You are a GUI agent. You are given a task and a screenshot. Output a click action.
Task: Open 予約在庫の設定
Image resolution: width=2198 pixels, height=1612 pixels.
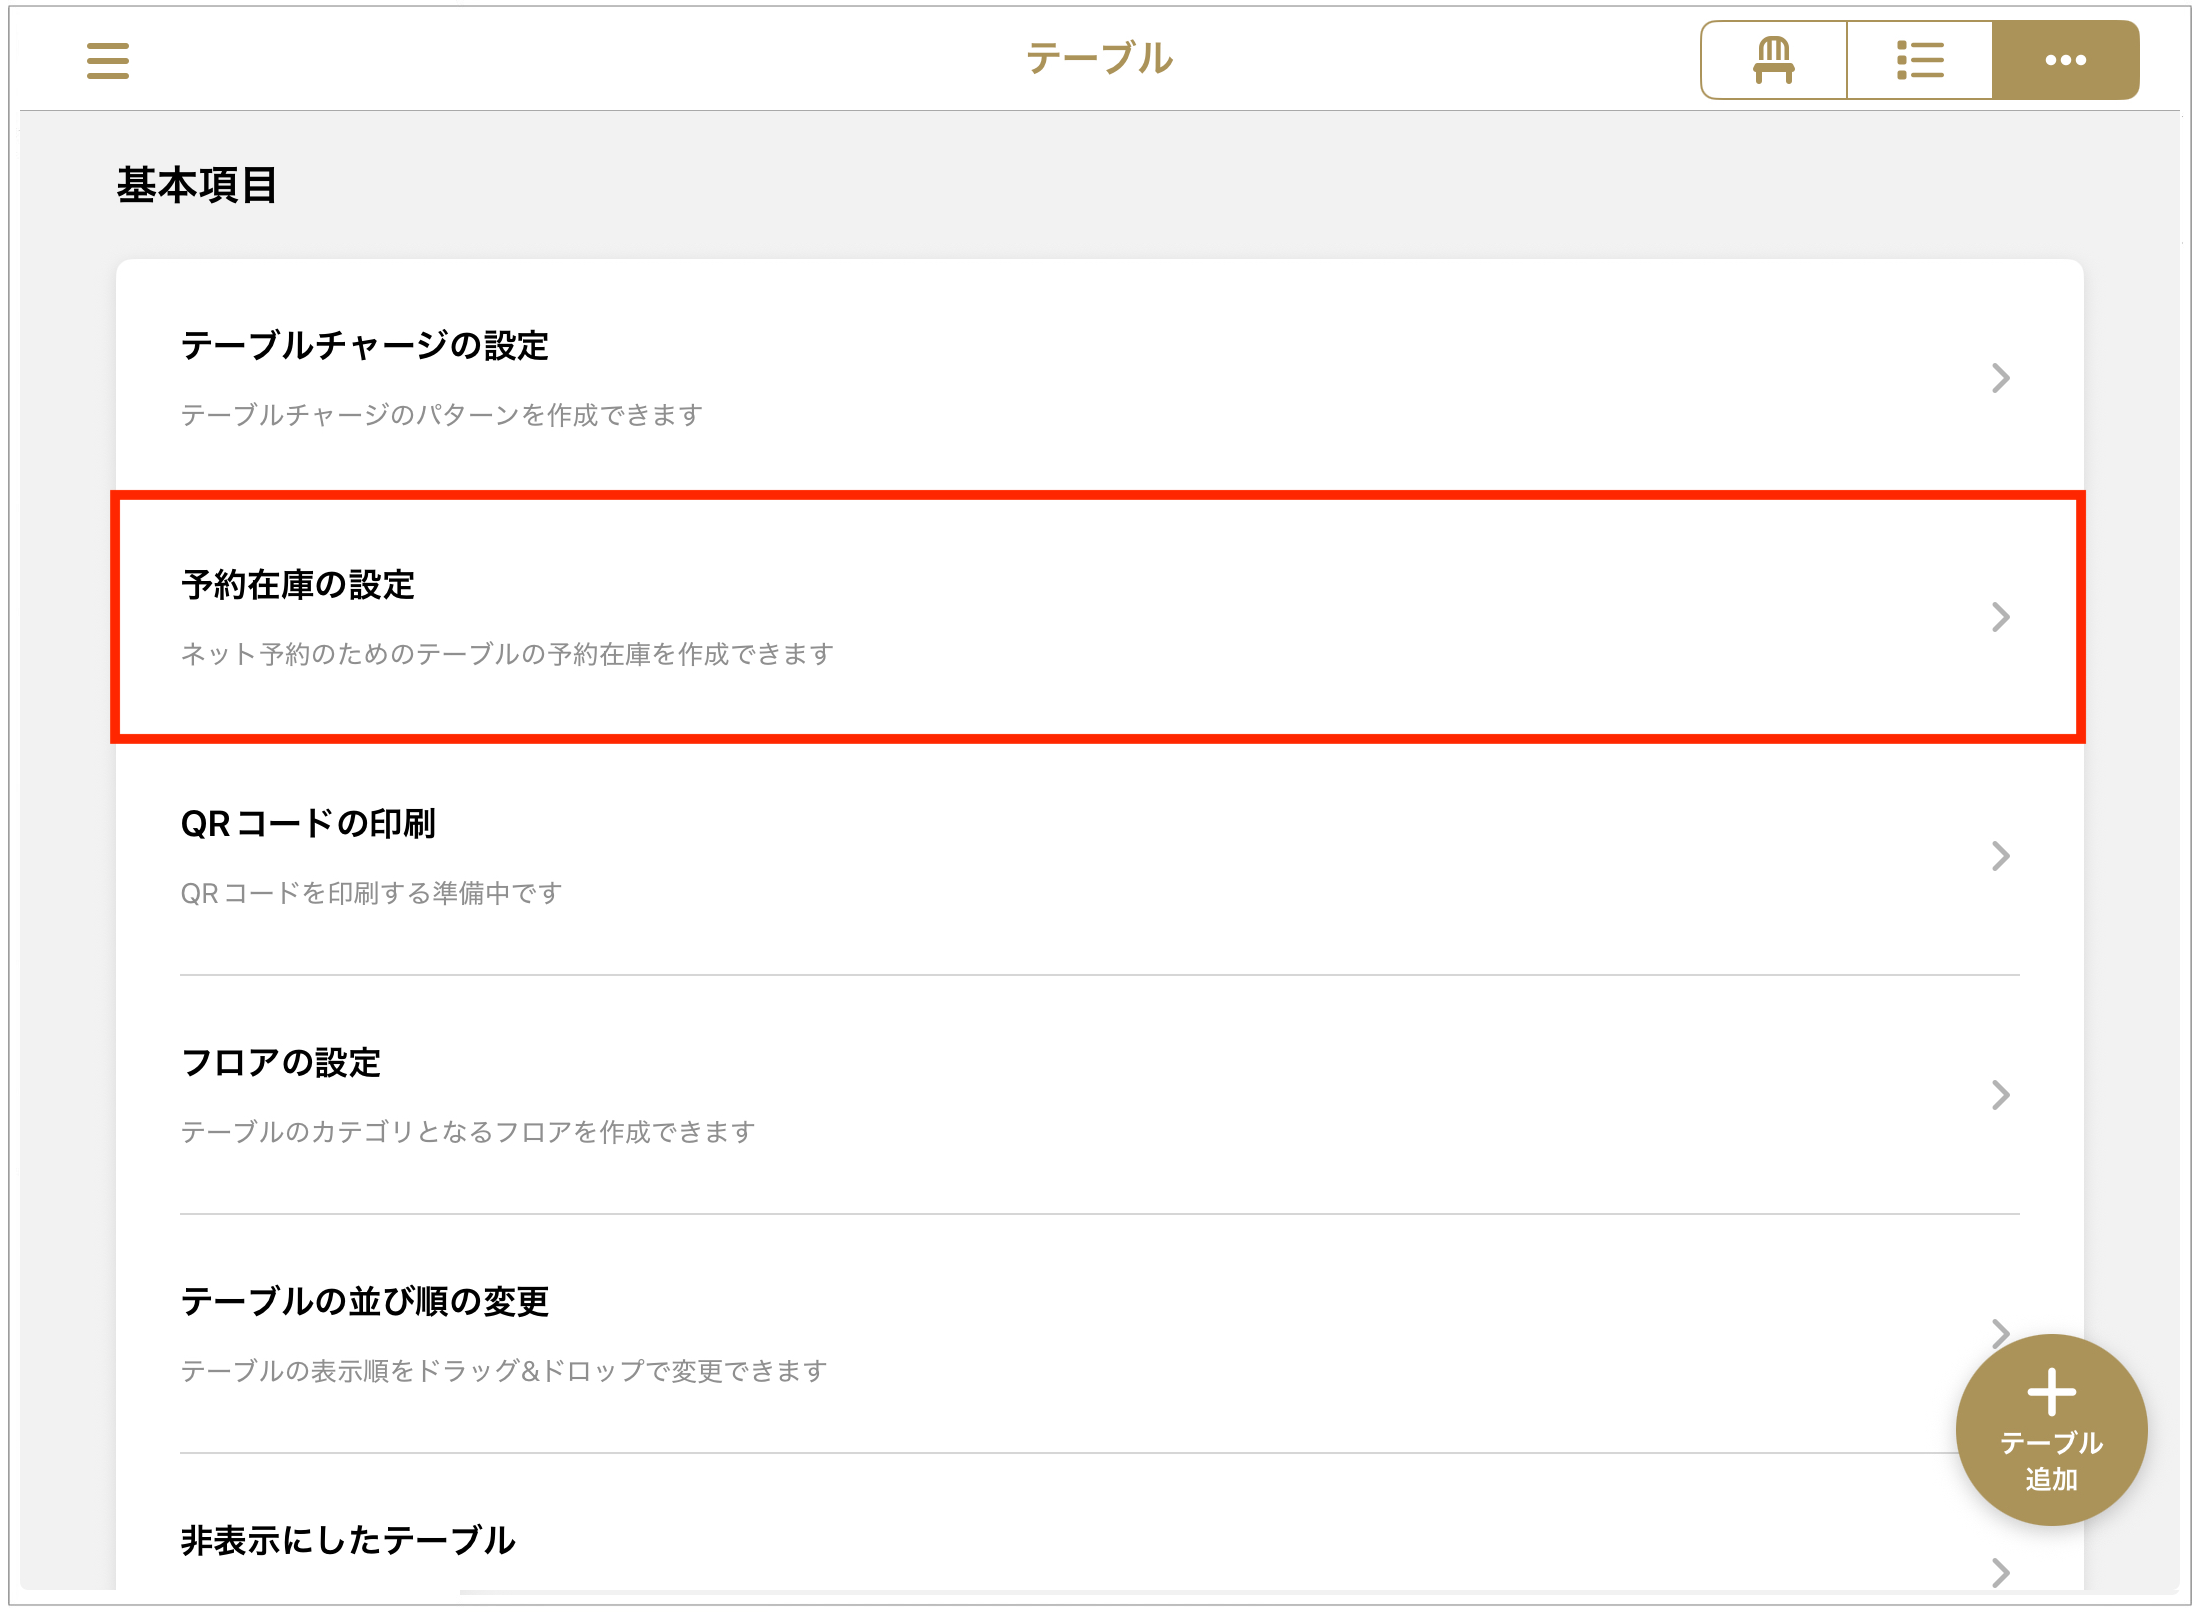click(x=298, y=585)
